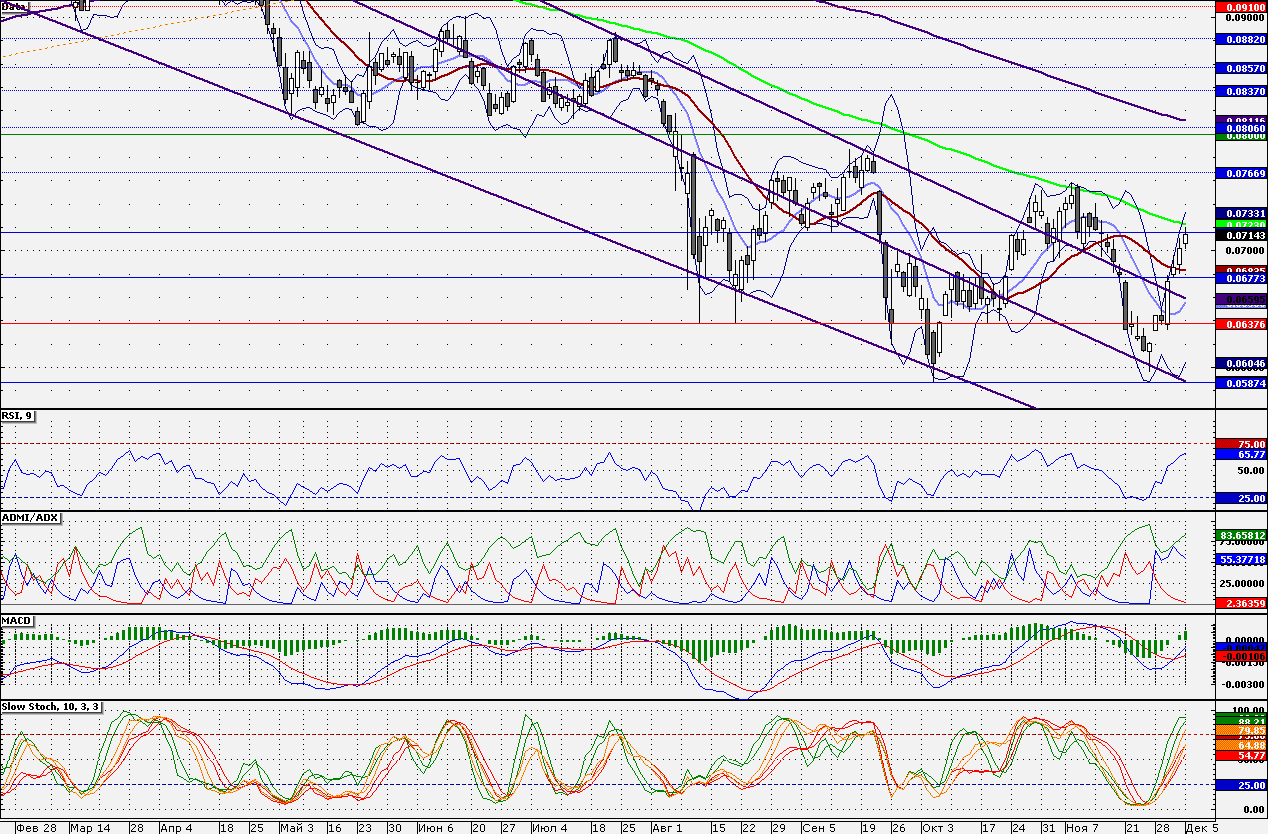Select the Stochastic 25.00 level tag
Screen dimensions: 1268x834
pyautogui.click(x=1240, y=786)
